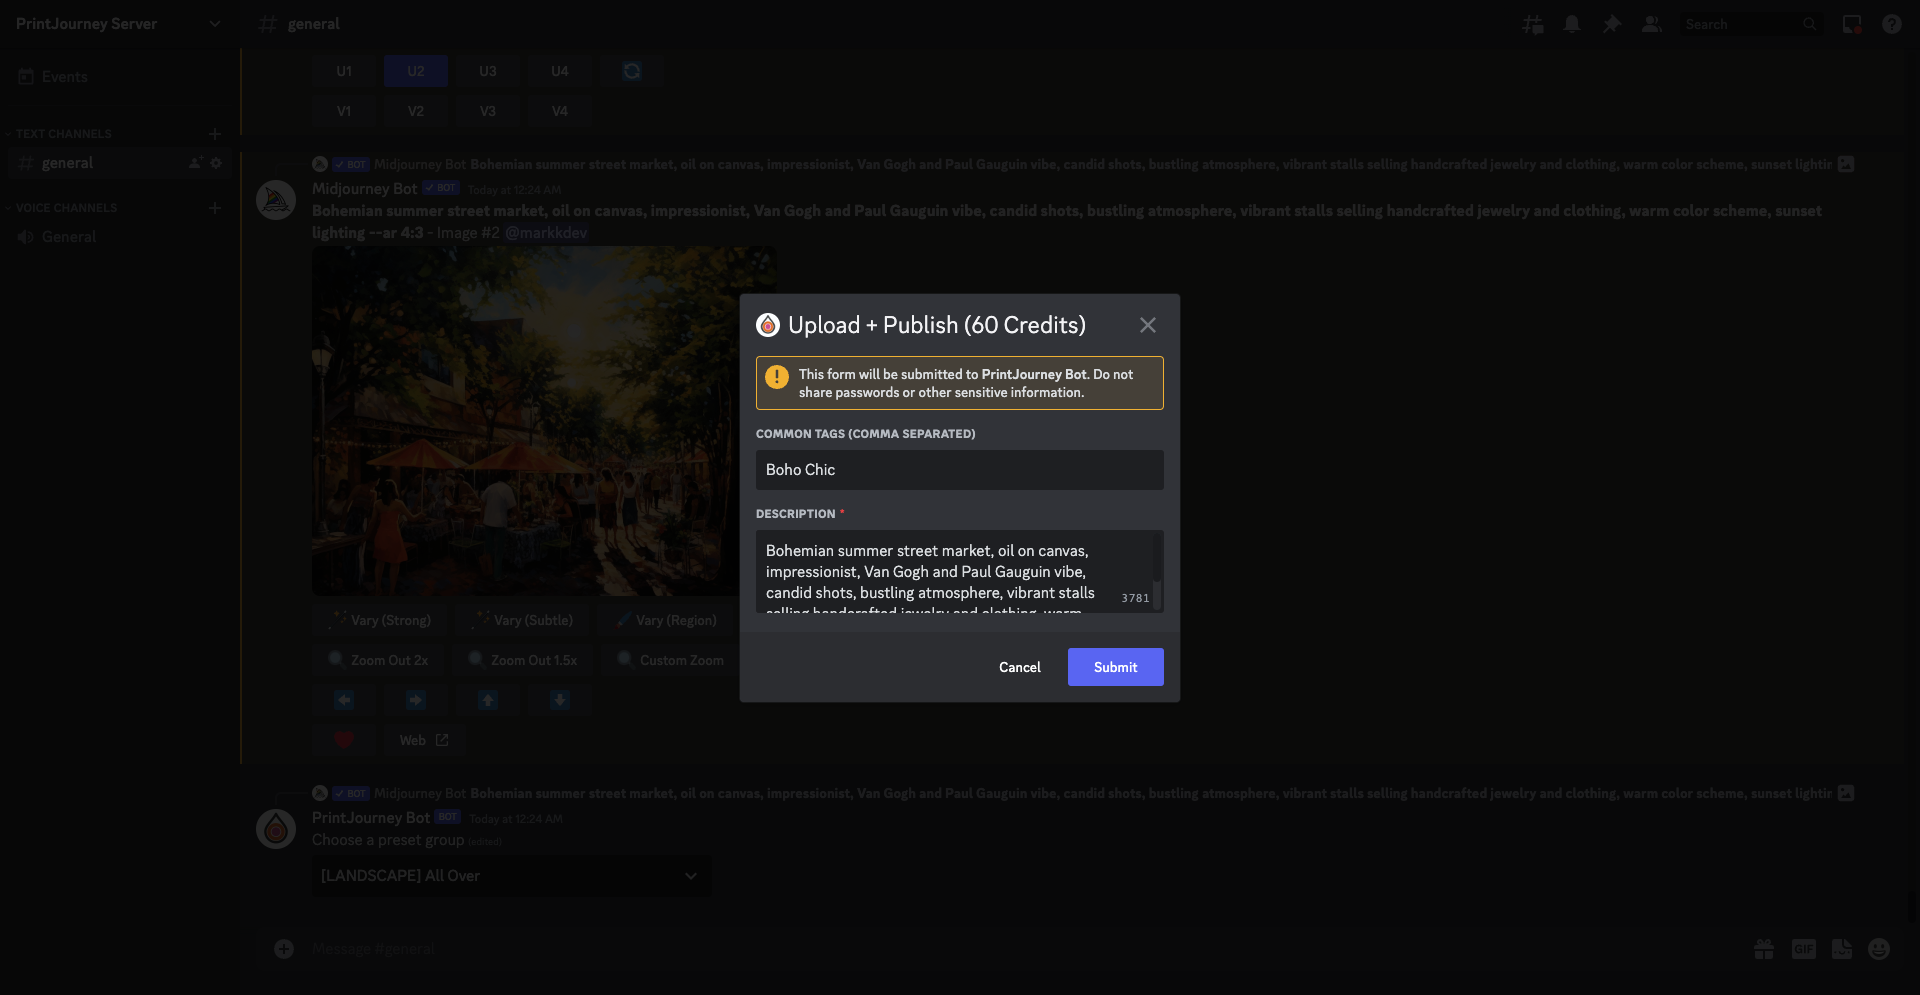
Task: Upscale image U1
Action: [344, 71]
